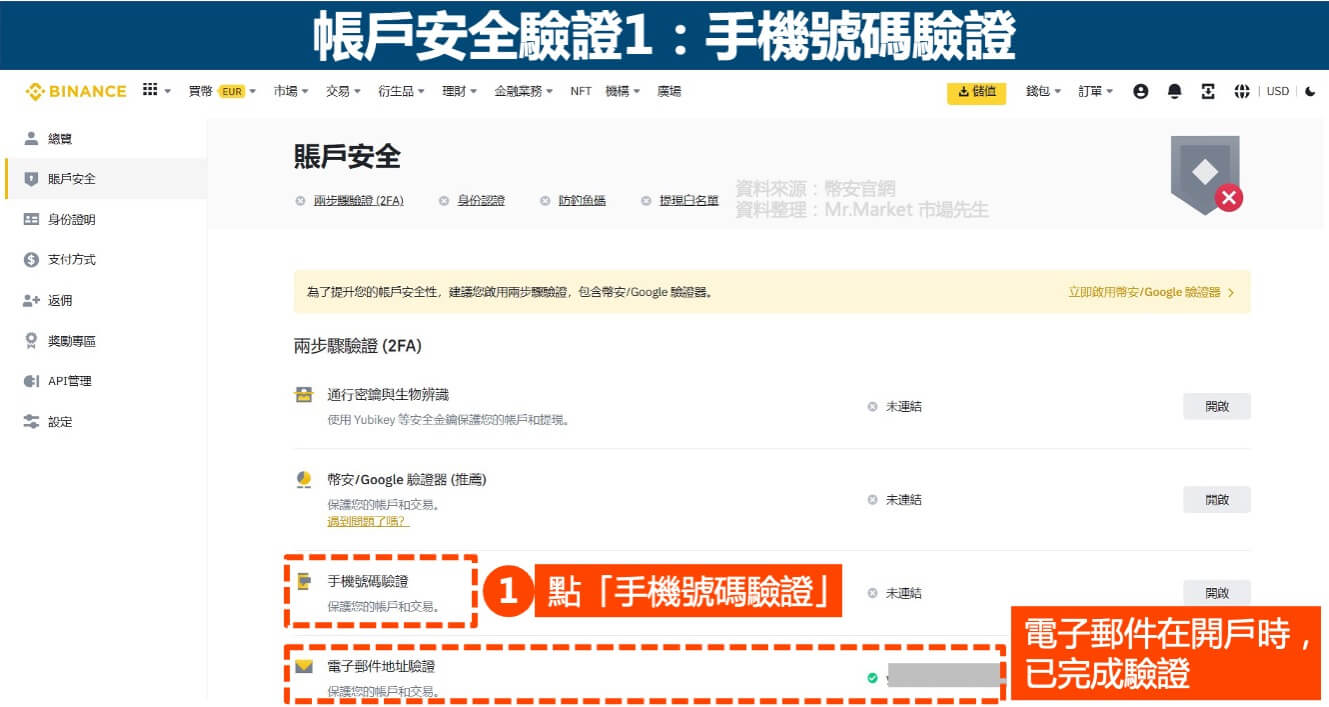Open API管理 in the sidebar
This screenshot has width=1329, height=707.
point(69,381)
